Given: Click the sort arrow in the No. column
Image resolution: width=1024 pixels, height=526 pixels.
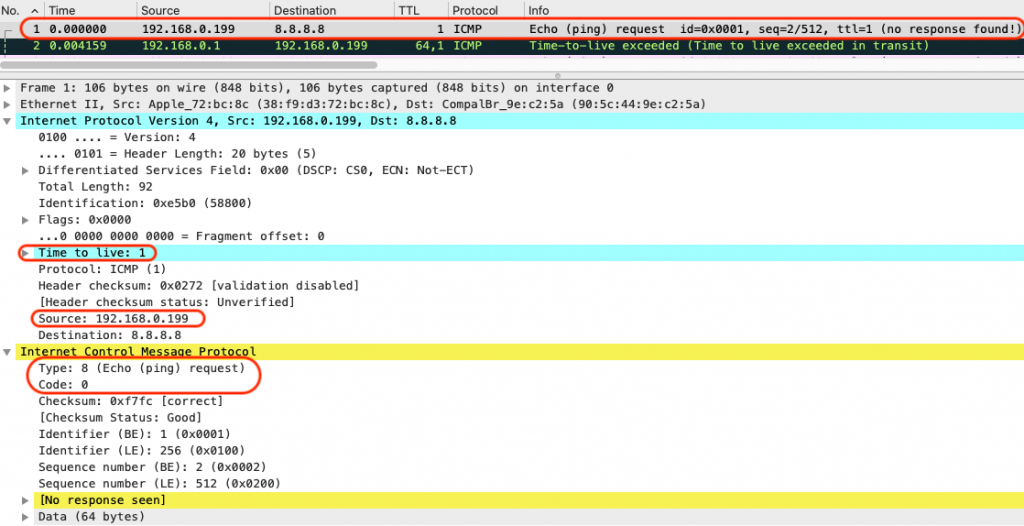Looking at the screenshot, I should pyautogui.click(x=35, y=10).
